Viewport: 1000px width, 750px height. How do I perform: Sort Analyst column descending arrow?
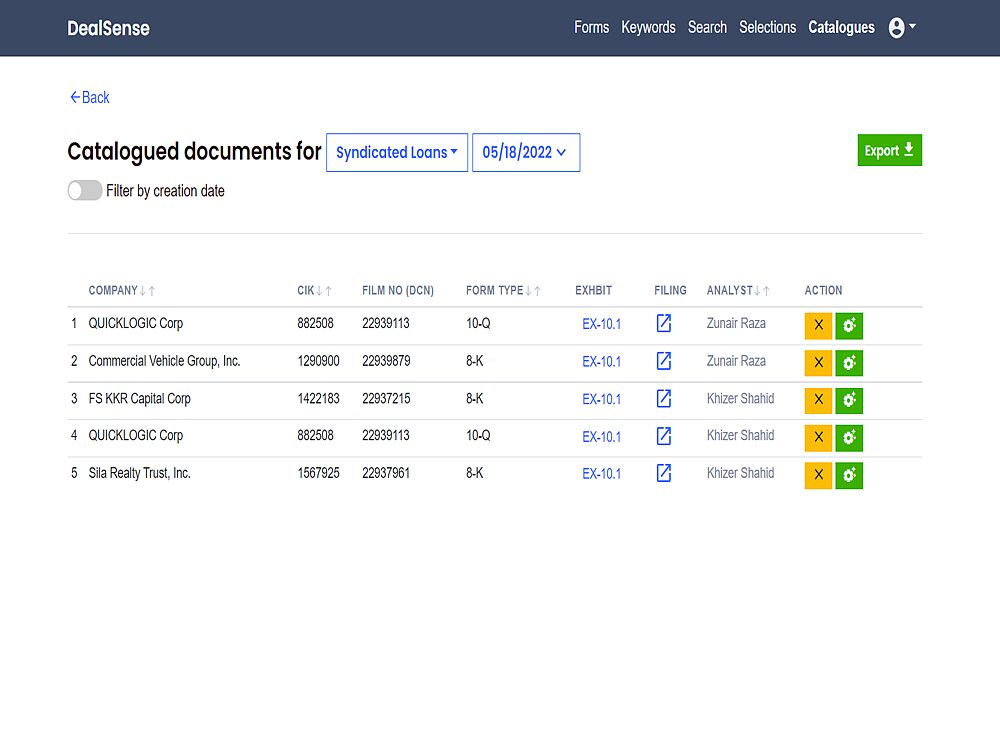(x=757, y=291)
